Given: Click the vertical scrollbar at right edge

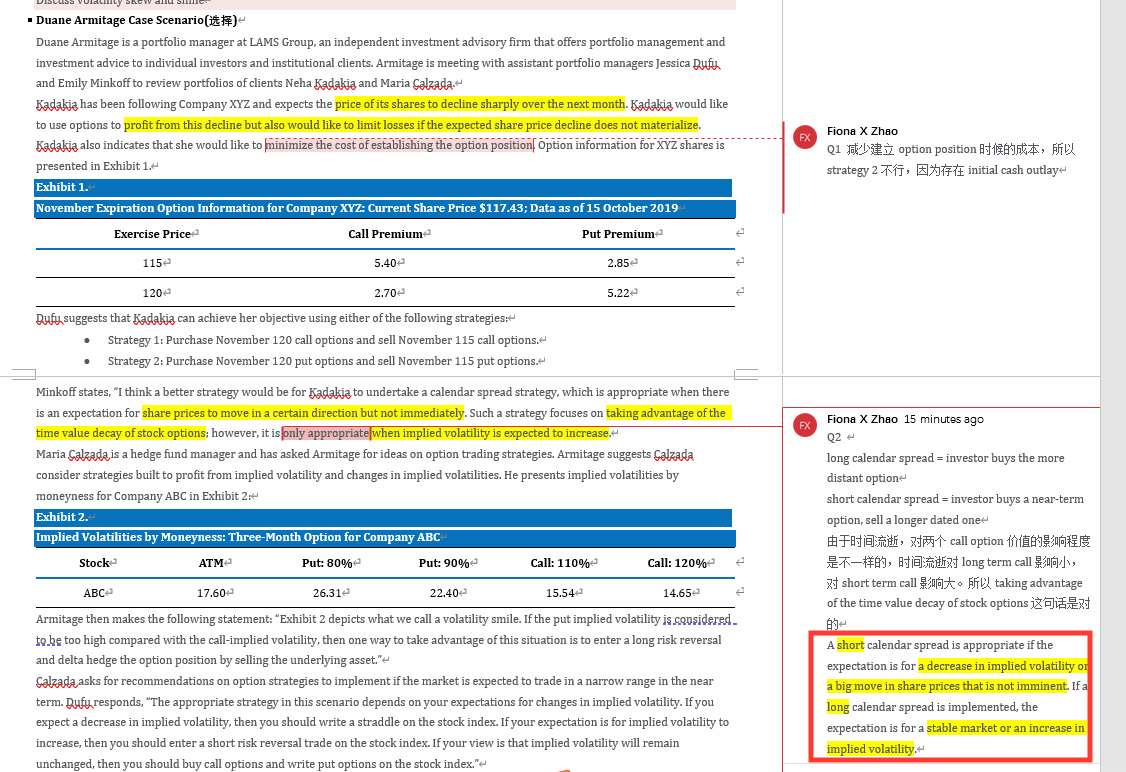Looking at the screenshot, I should pyautogui.click(x=1112, y=386).
